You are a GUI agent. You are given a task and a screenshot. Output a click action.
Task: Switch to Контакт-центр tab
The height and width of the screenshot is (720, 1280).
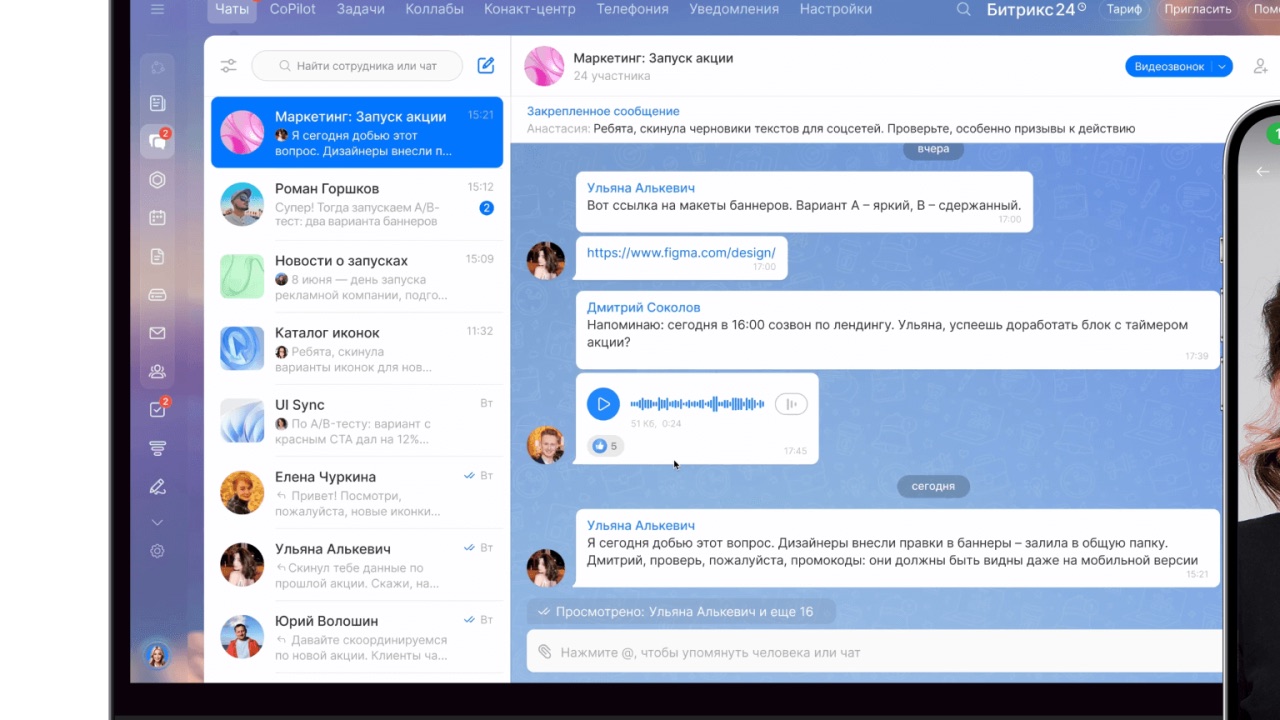click(x=530, y=9)
